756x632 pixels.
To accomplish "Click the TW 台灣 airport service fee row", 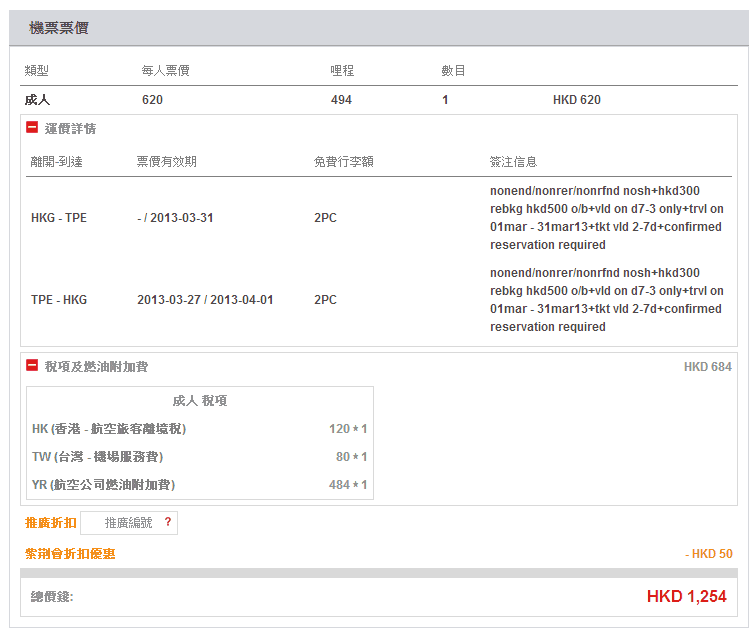I will point(98,457).
